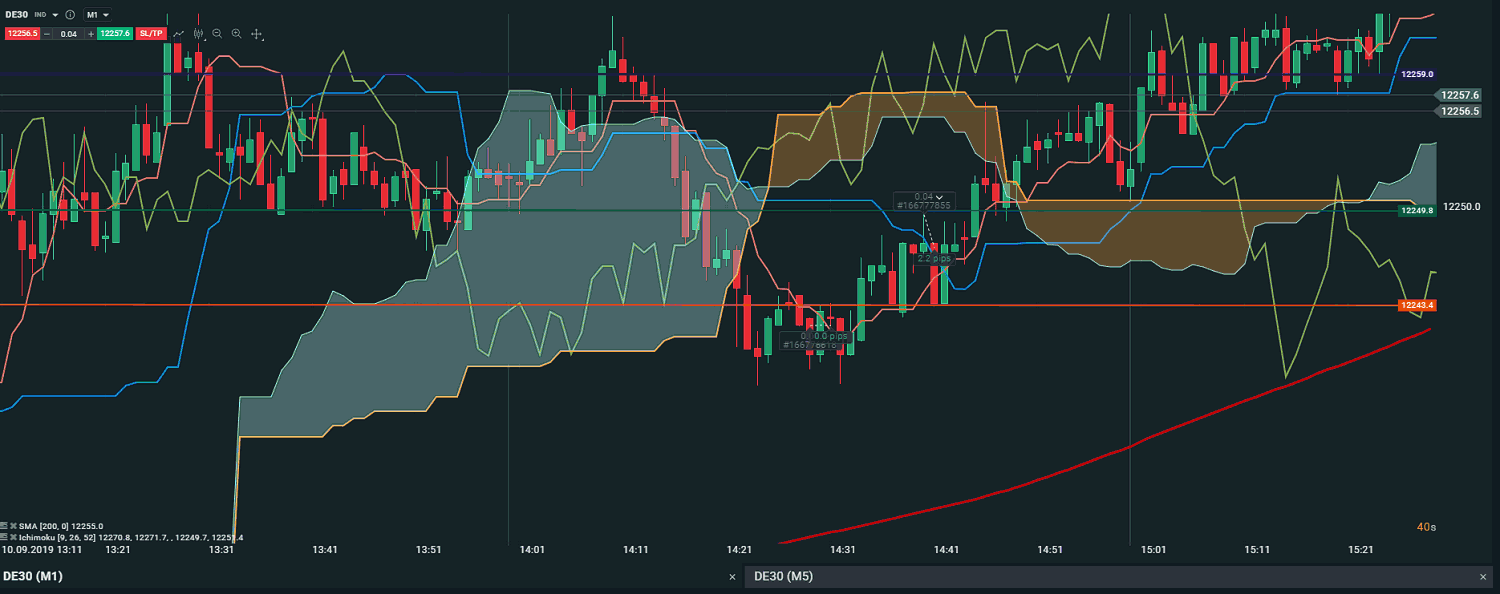Click the 12250.0 price axis value
Image resolution: width=1500 pixels, height=594 pixels.
(1461, 206)
